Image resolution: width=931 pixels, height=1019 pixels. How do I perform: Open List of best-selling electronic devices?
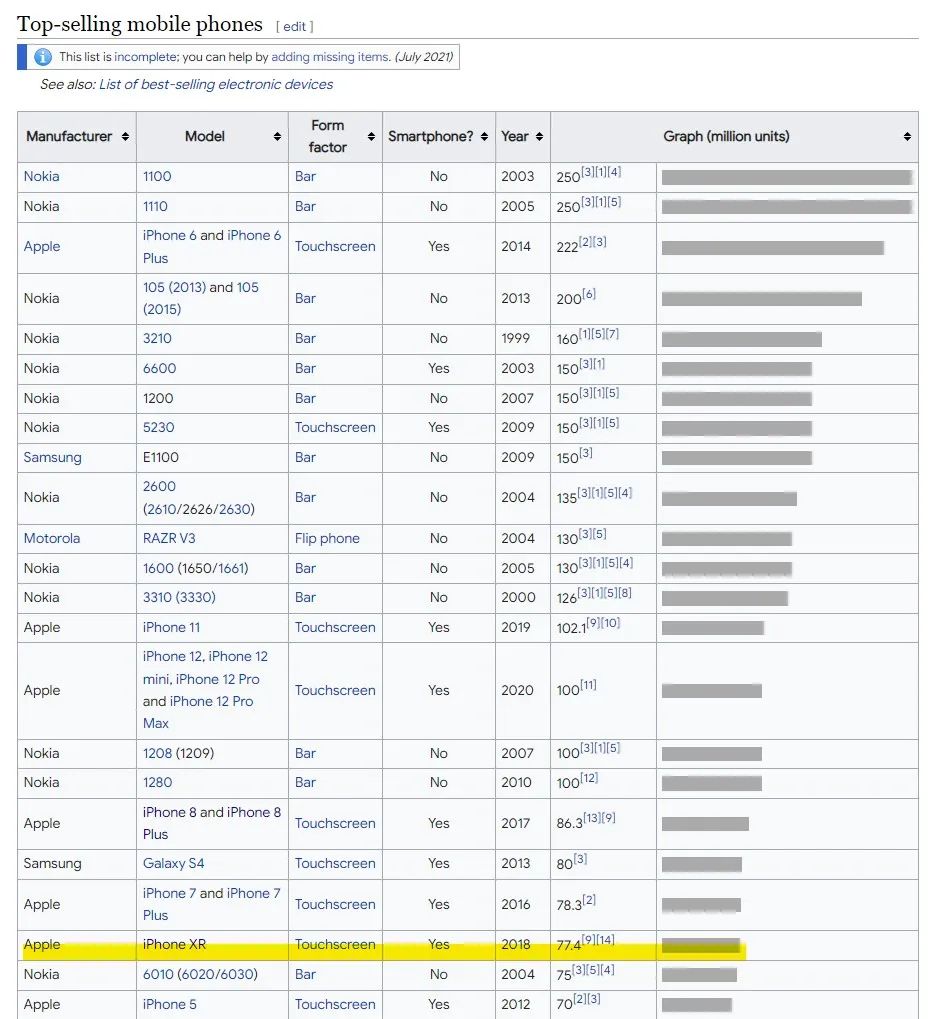tap(216, 84)
